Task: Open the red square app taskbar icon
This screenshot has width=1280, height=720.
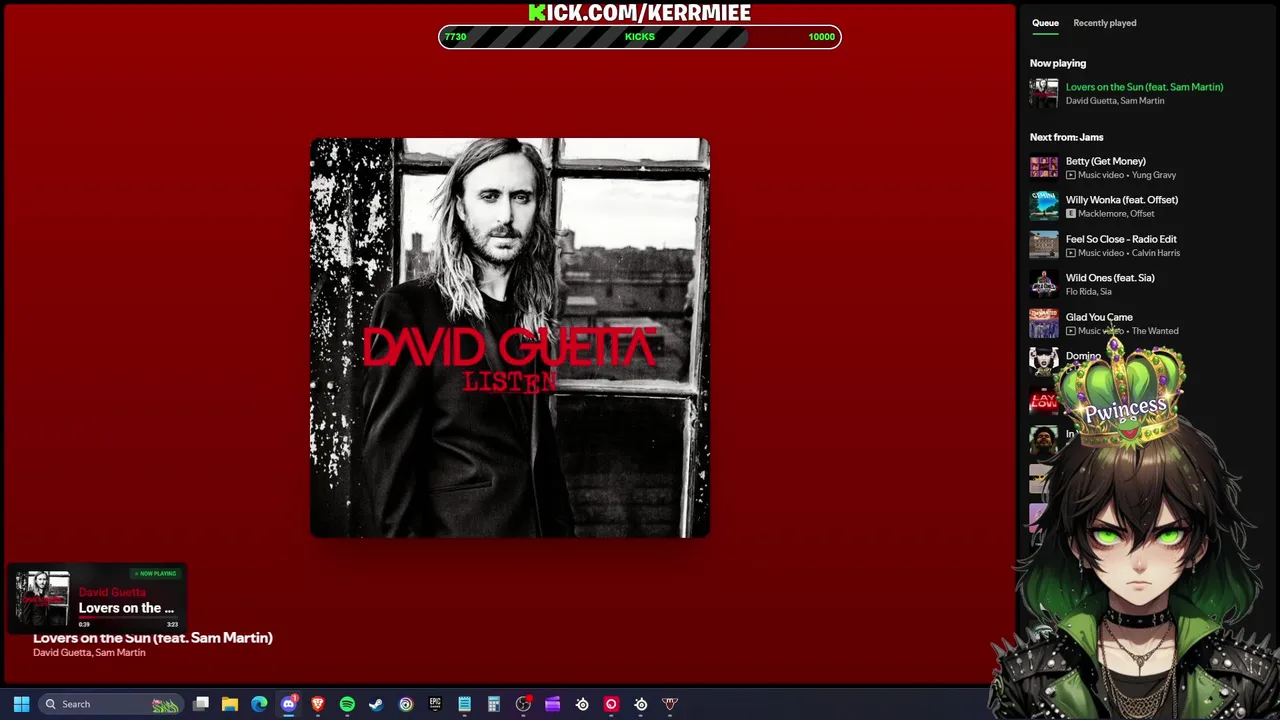Action: pyautogui.click(x=611, y=704)
